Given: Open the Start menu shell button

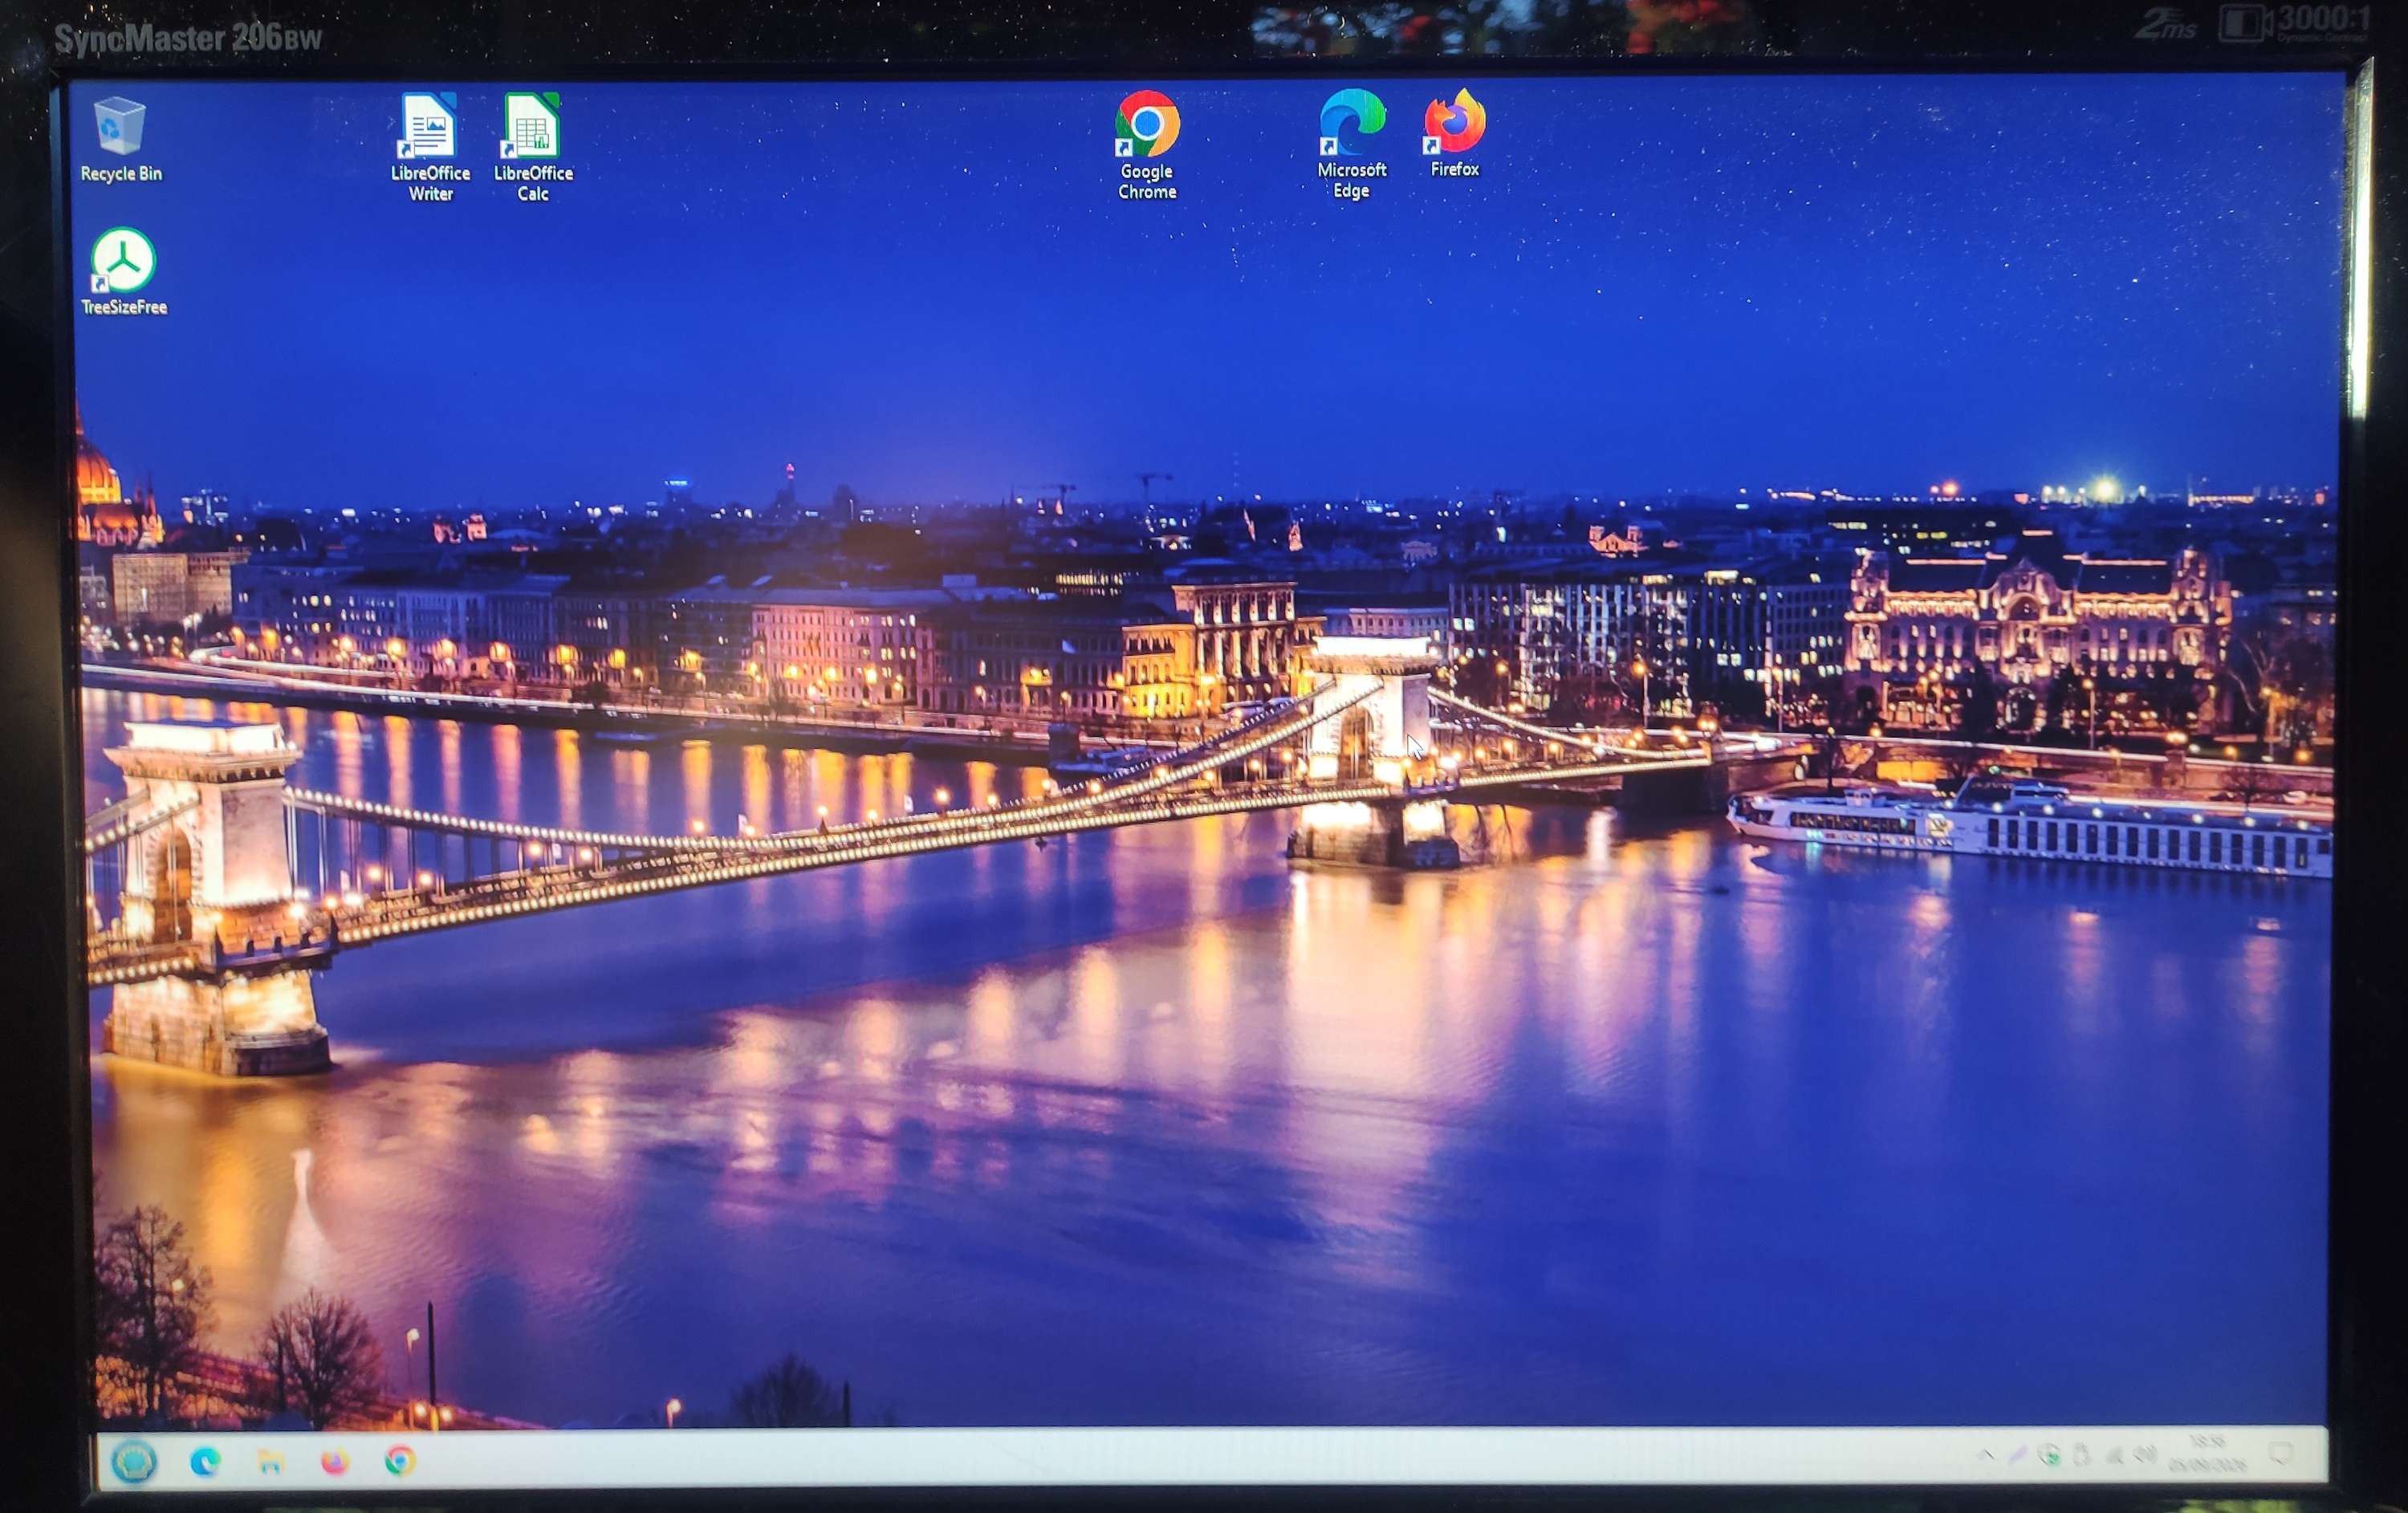Looking at the screenshot, I should [134, 1462].
